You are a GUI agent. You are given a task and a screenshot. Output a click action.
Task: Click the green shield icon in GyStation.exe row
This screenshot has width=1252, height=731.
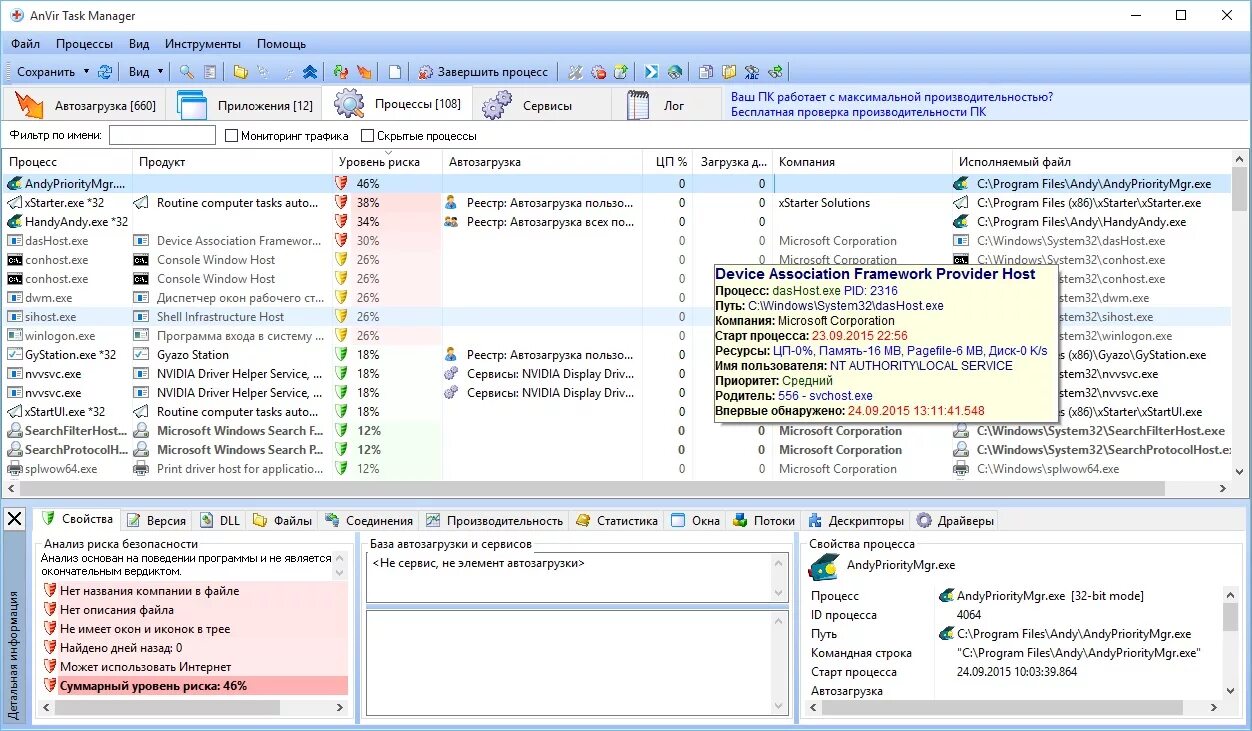(x=341, y=355)
